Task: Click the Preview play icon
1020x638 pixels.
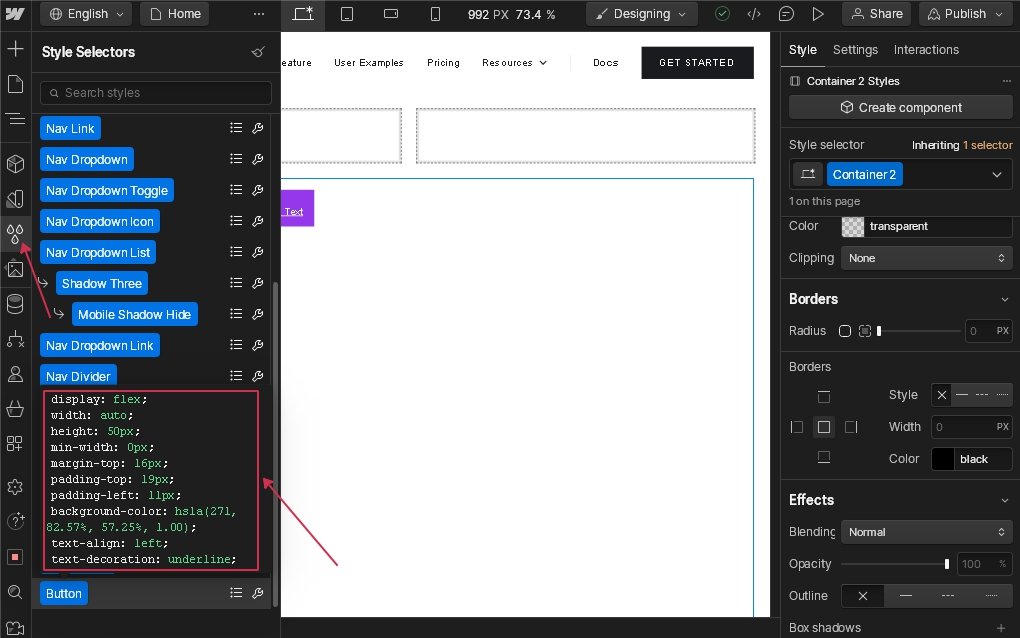Action: pyautogui.click(x=818, y=14)
